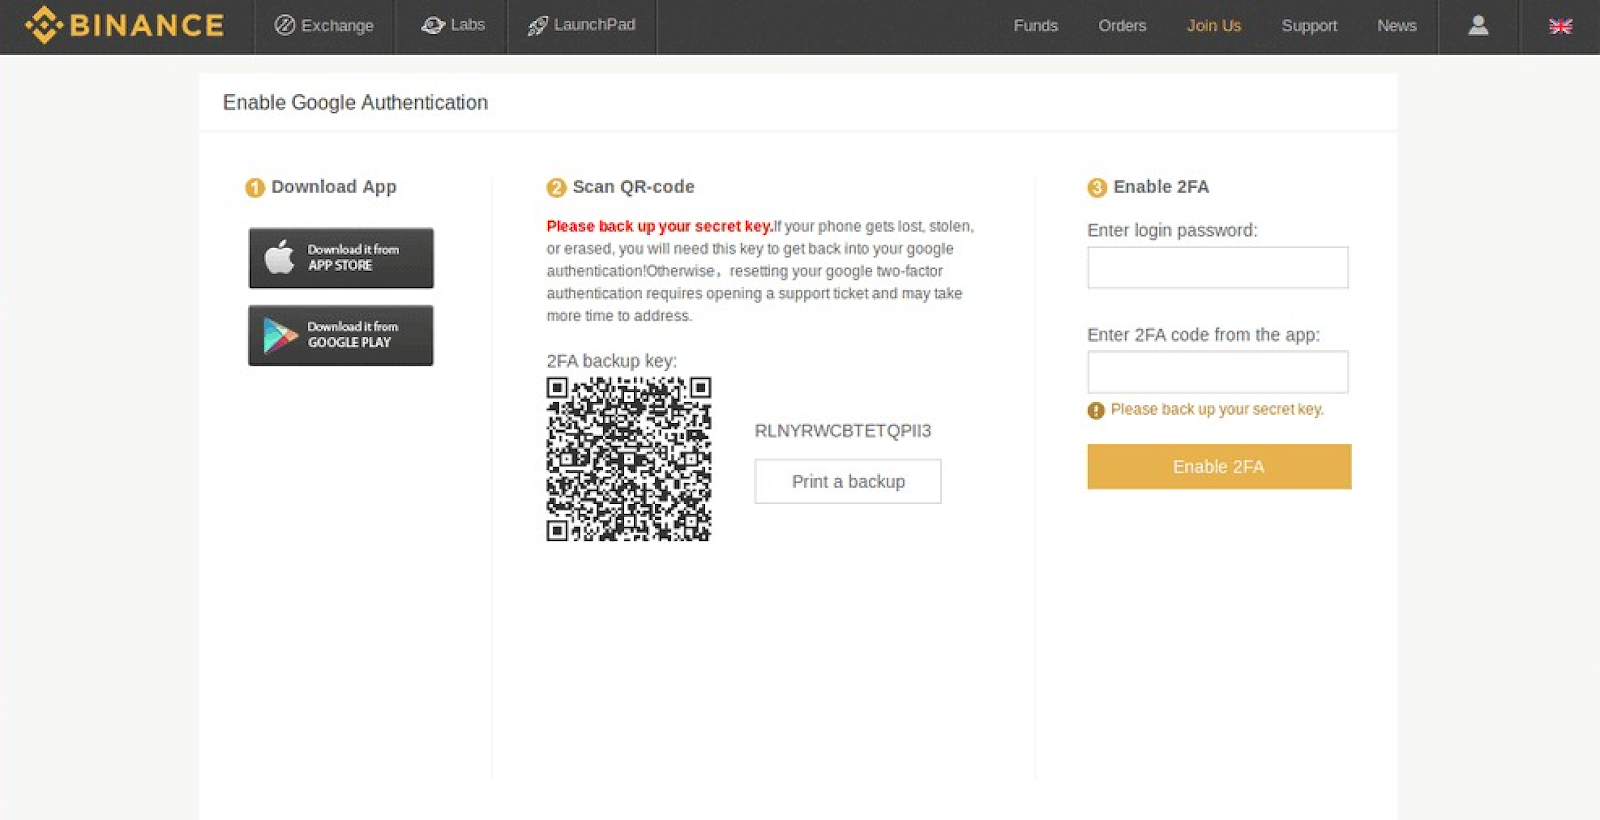Click the orange 'Please back up your secret key.' notice
Image resolution: width=1600 pixels, height=820 pixels.
(1217, 409)
